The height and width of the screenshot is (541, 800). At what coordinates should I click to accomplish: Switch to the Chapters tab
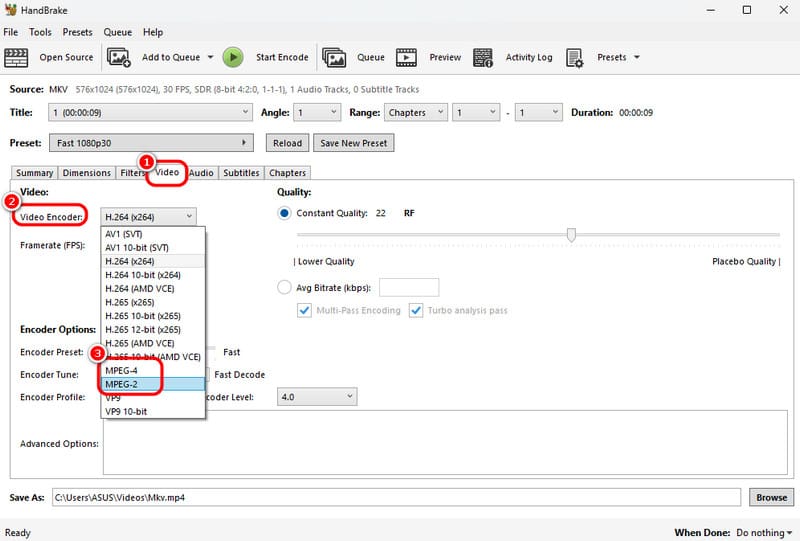click(x=287, y=173)
